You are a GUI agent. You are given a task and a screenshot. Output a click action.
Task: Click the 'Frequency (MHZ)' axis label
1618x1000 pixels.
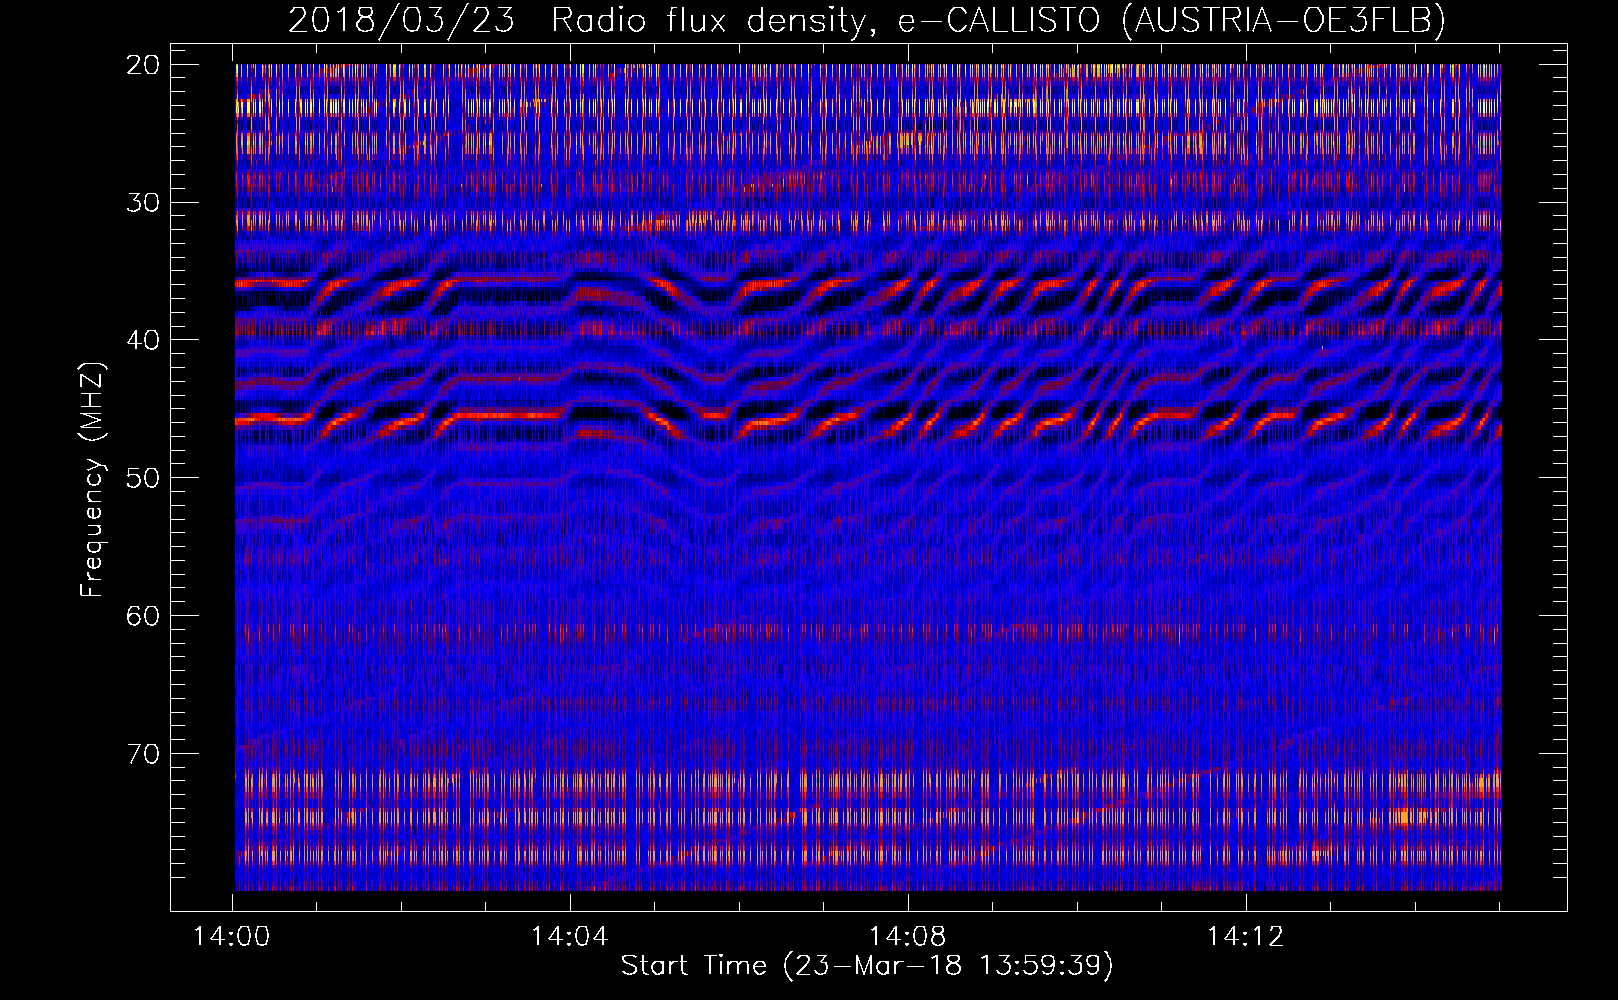[92, 480]
